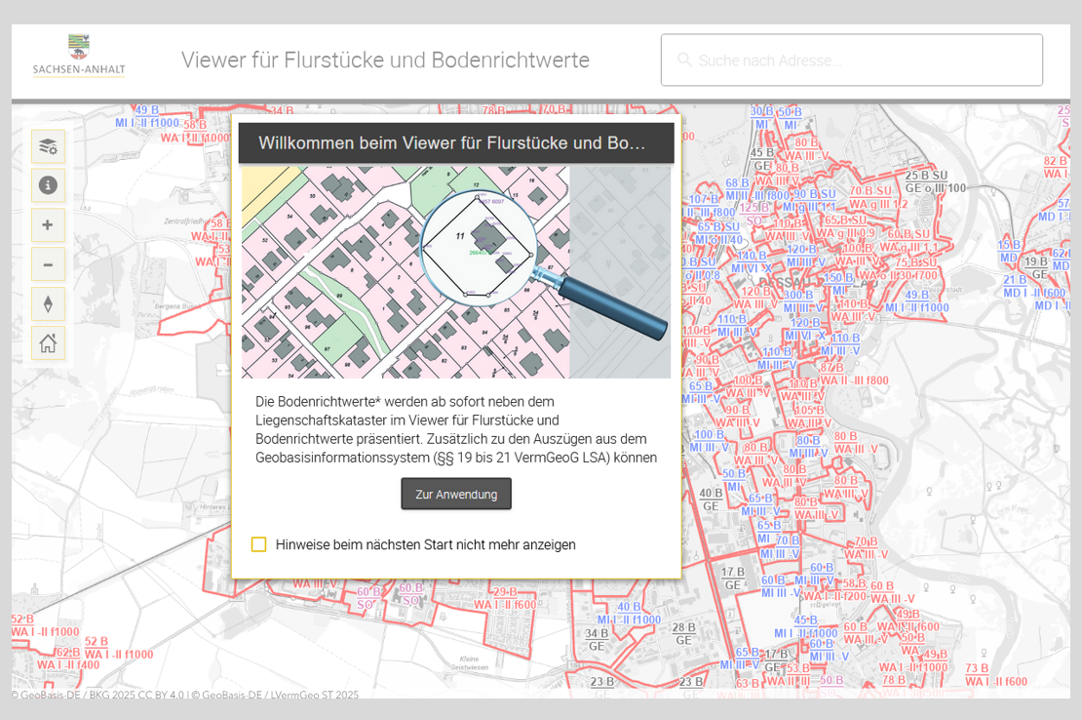
Task: Enable 'Hinweise beim nächsten Start nicht mehr anzeigen'
Action: (259, 545)
